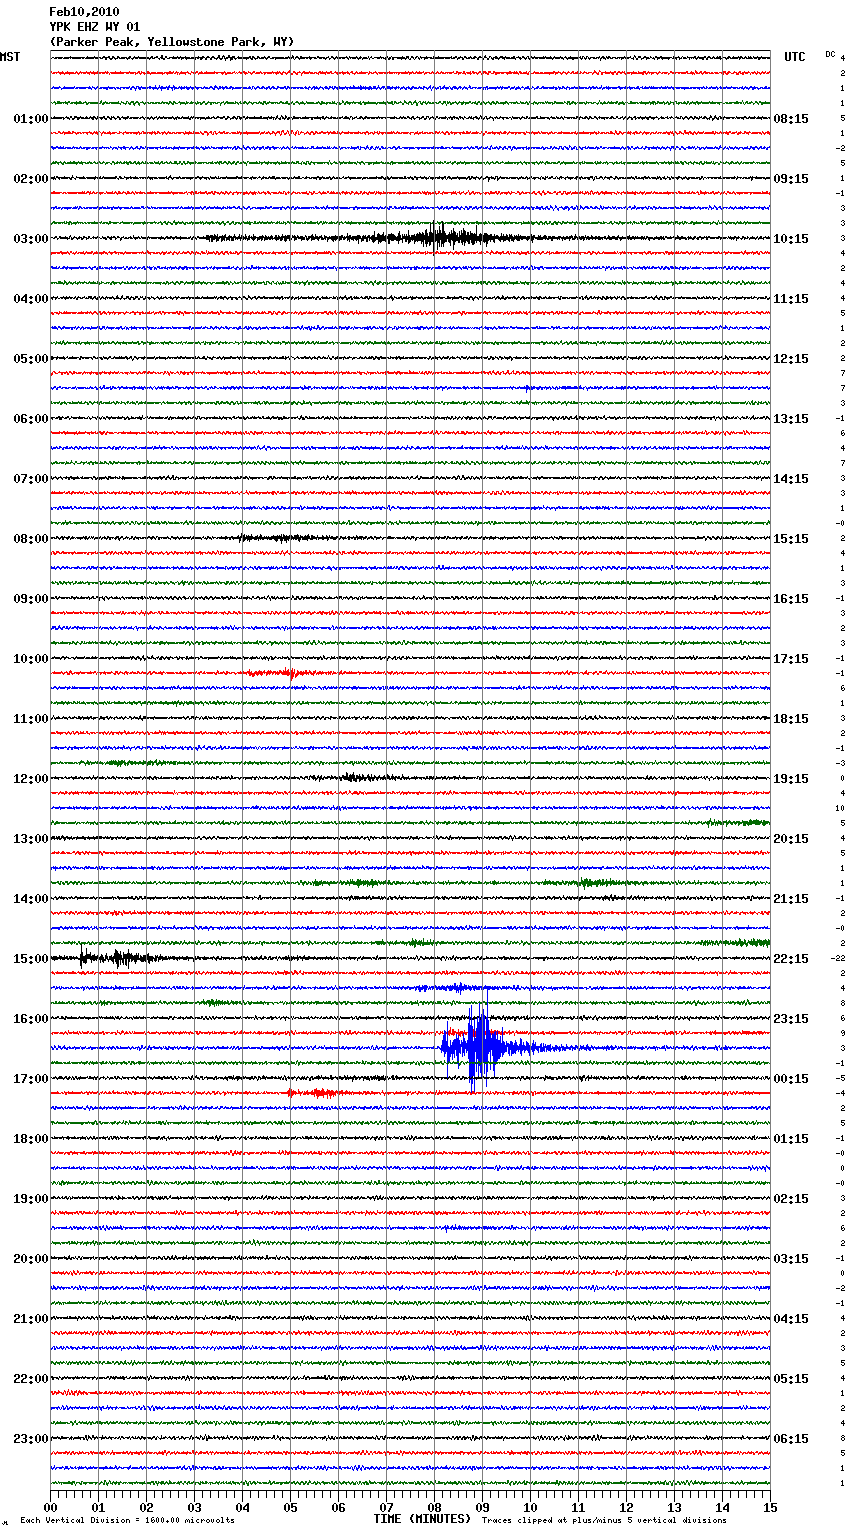This screenshot has height=1534, width=850.
Task: Click the -22 DC offset value
Action: tap(838, 958)
